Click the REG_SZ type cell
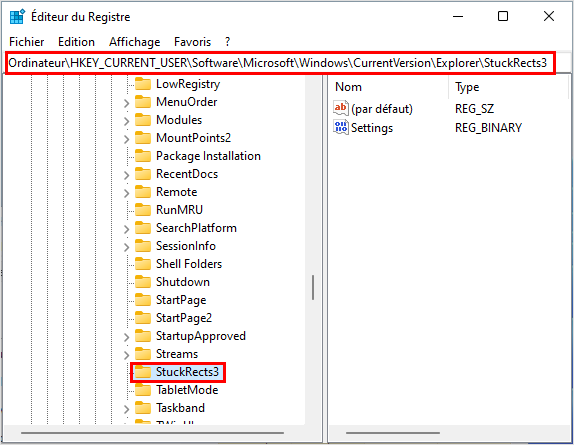This screenshot has height=445, width=574. click(474, 109)
